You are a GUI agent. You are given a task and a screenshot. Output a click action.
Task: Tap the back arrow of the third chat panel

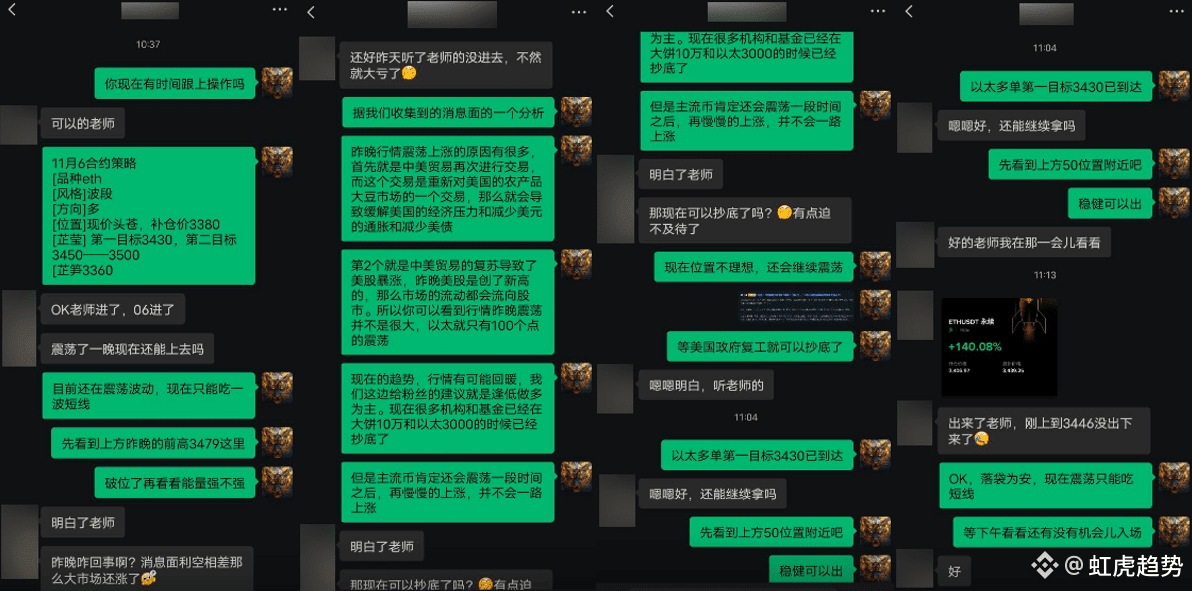[609, 11]
